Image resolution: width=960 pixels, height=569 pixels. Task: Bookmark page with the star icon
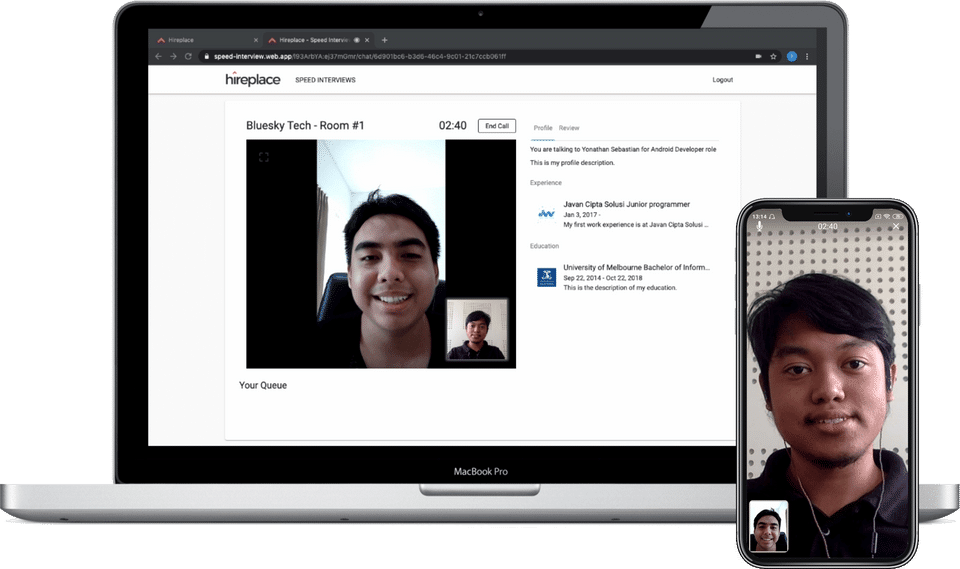point(773,56)
